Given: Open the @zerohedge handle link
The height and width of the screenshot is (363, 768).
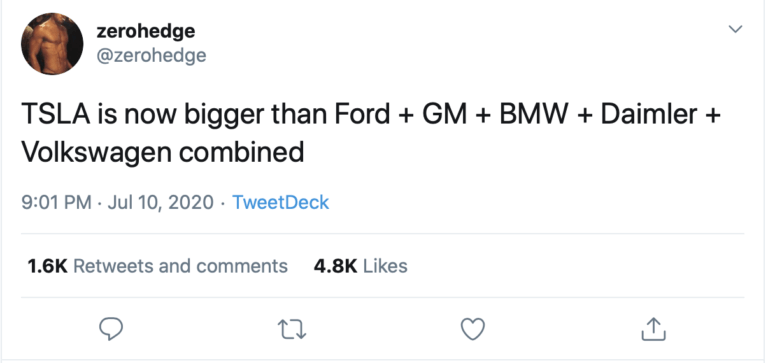Looking at the screenshot, I should point(151,55).
